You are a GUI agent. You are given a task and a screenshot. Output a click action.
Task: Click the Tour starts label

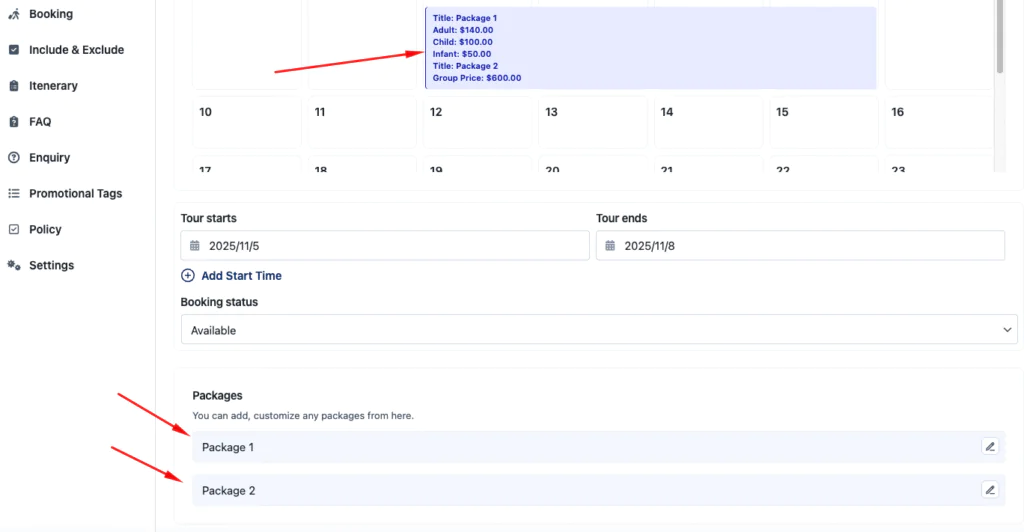(208, 218)
